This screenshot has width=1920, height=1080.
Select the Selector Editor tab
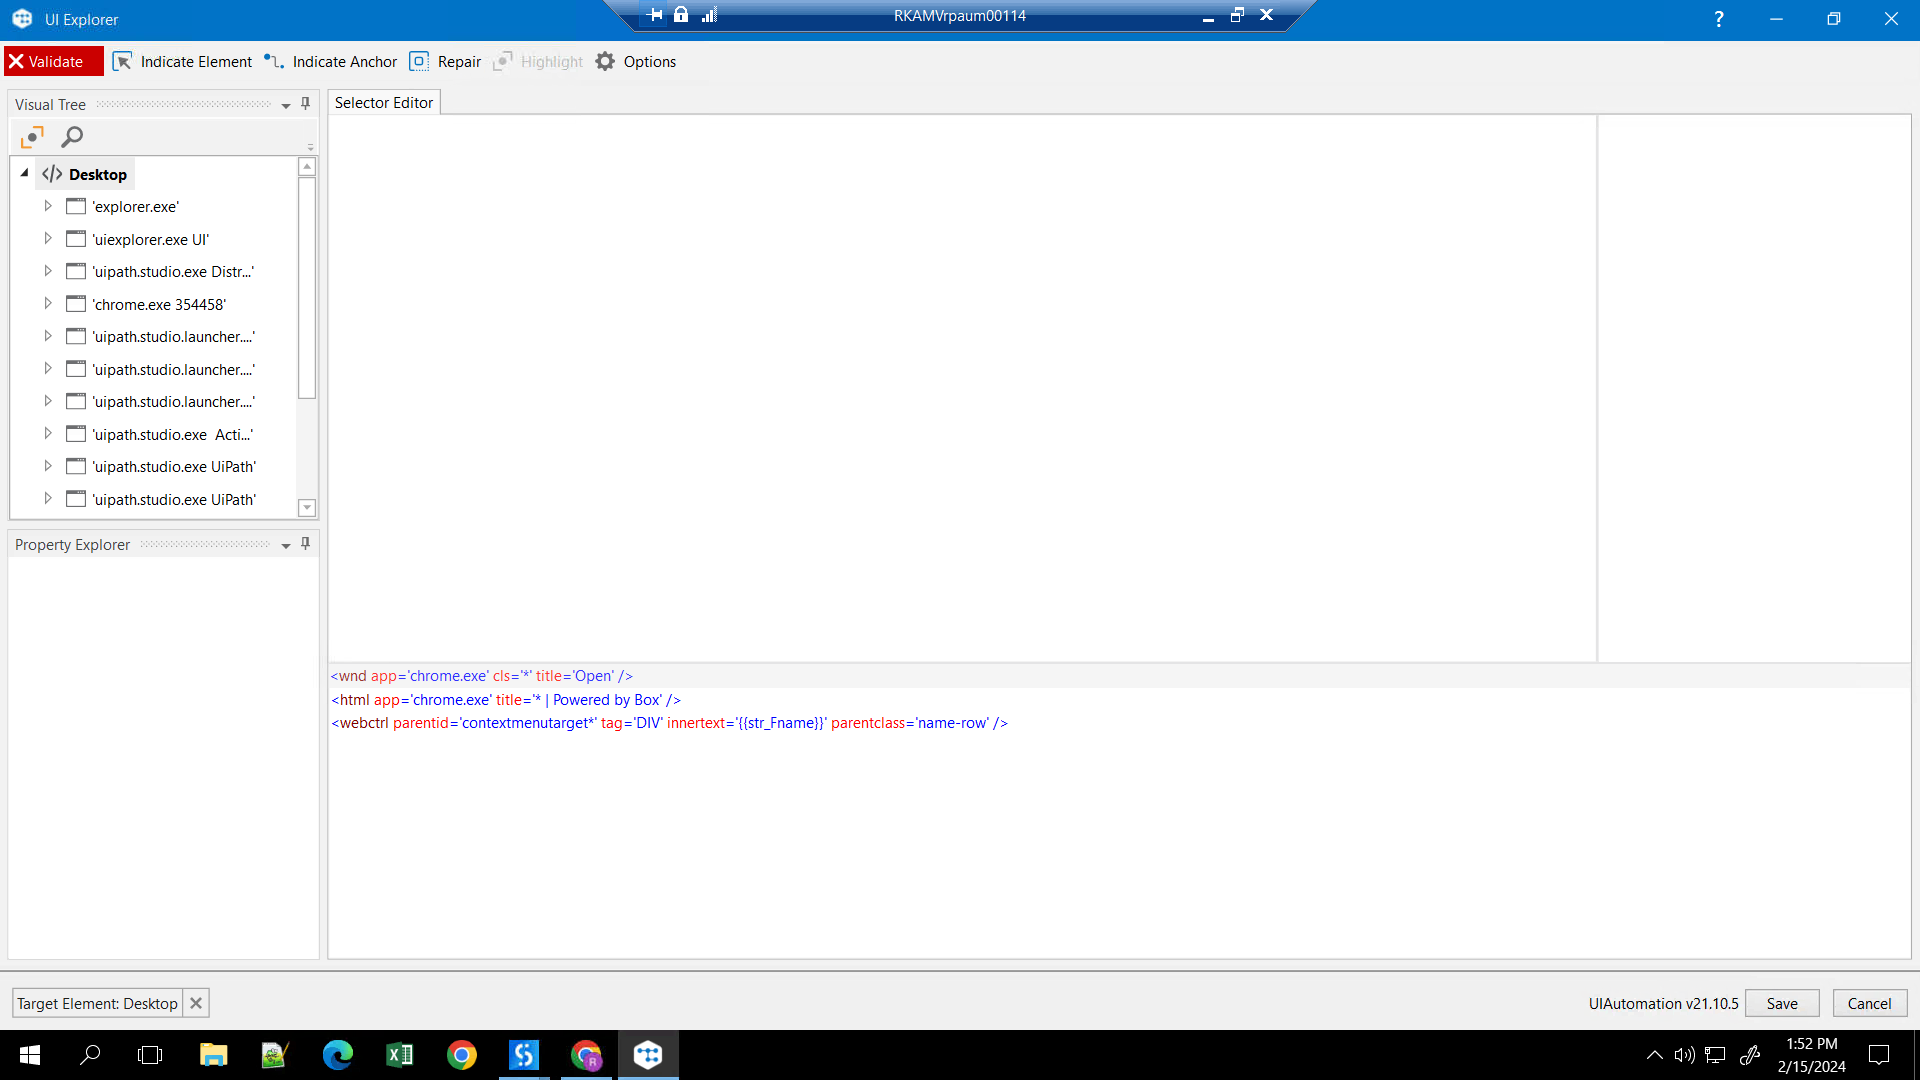(x=384, y=103)
